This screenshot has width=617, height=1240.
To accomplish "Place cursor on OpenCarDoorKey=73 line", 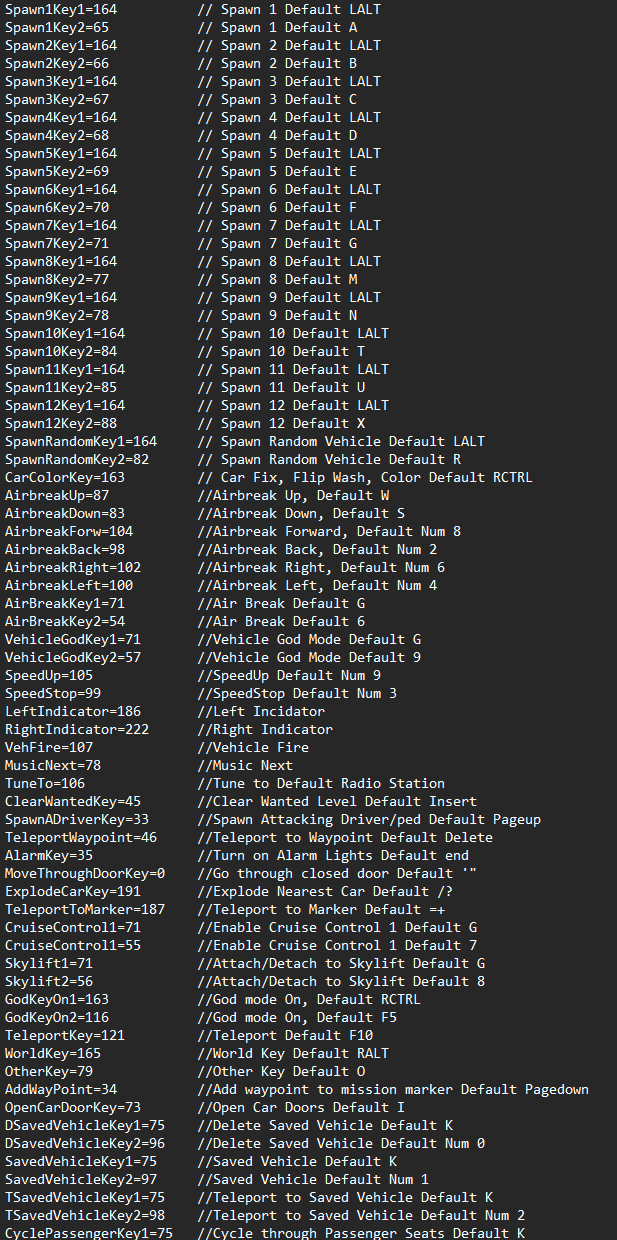I will point(73,1107).
